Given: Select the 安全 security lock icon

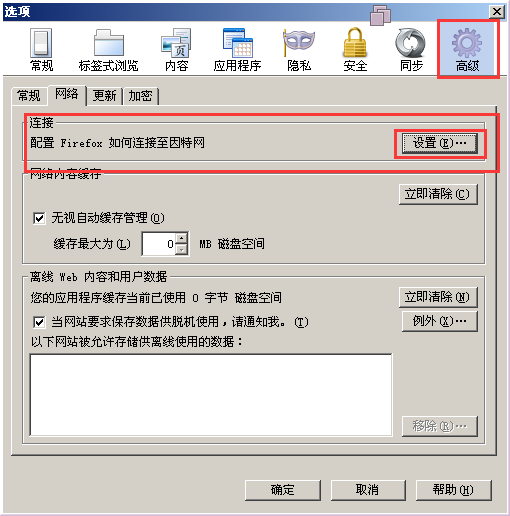Looking at the screenshot, I should [355, 50].
